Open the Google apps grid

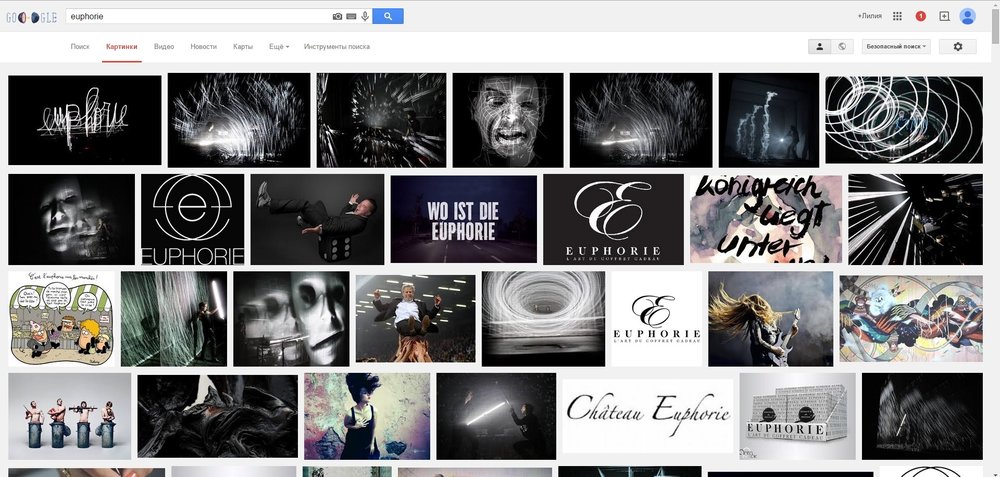click(x=897, y=16)
